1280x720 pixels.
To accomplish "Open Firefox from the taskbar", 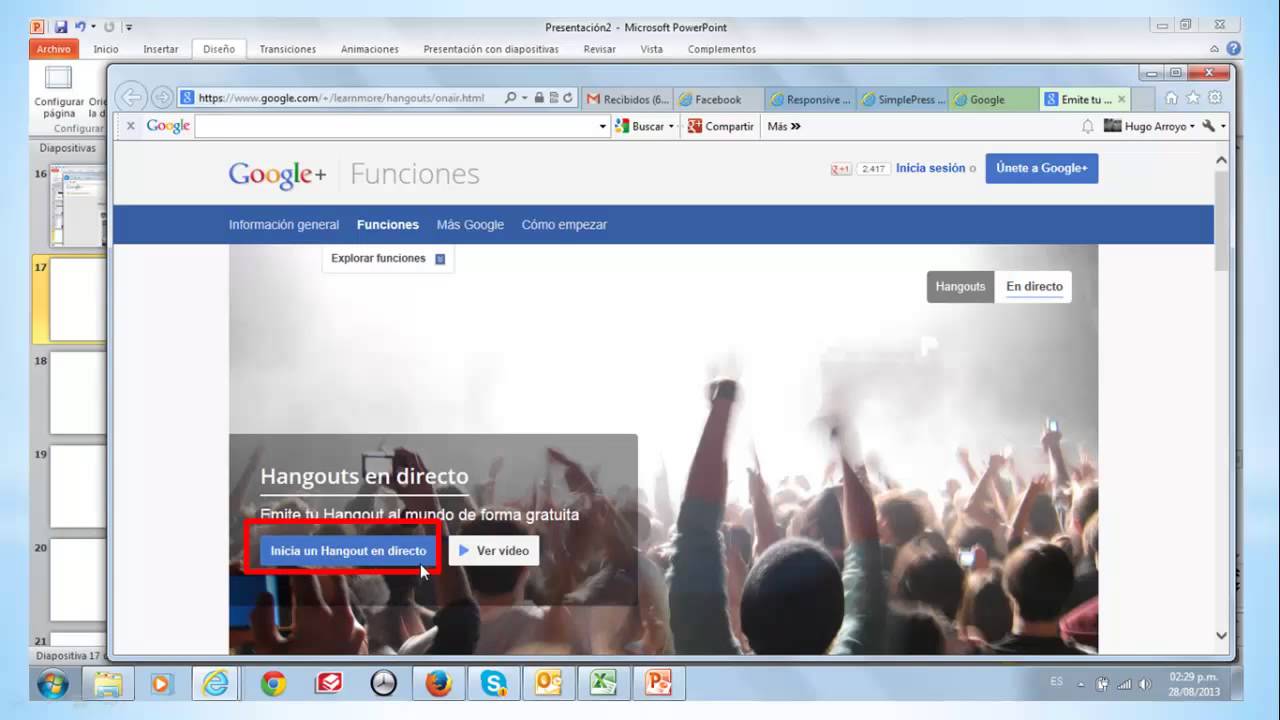I will click(x=438, y=684).
